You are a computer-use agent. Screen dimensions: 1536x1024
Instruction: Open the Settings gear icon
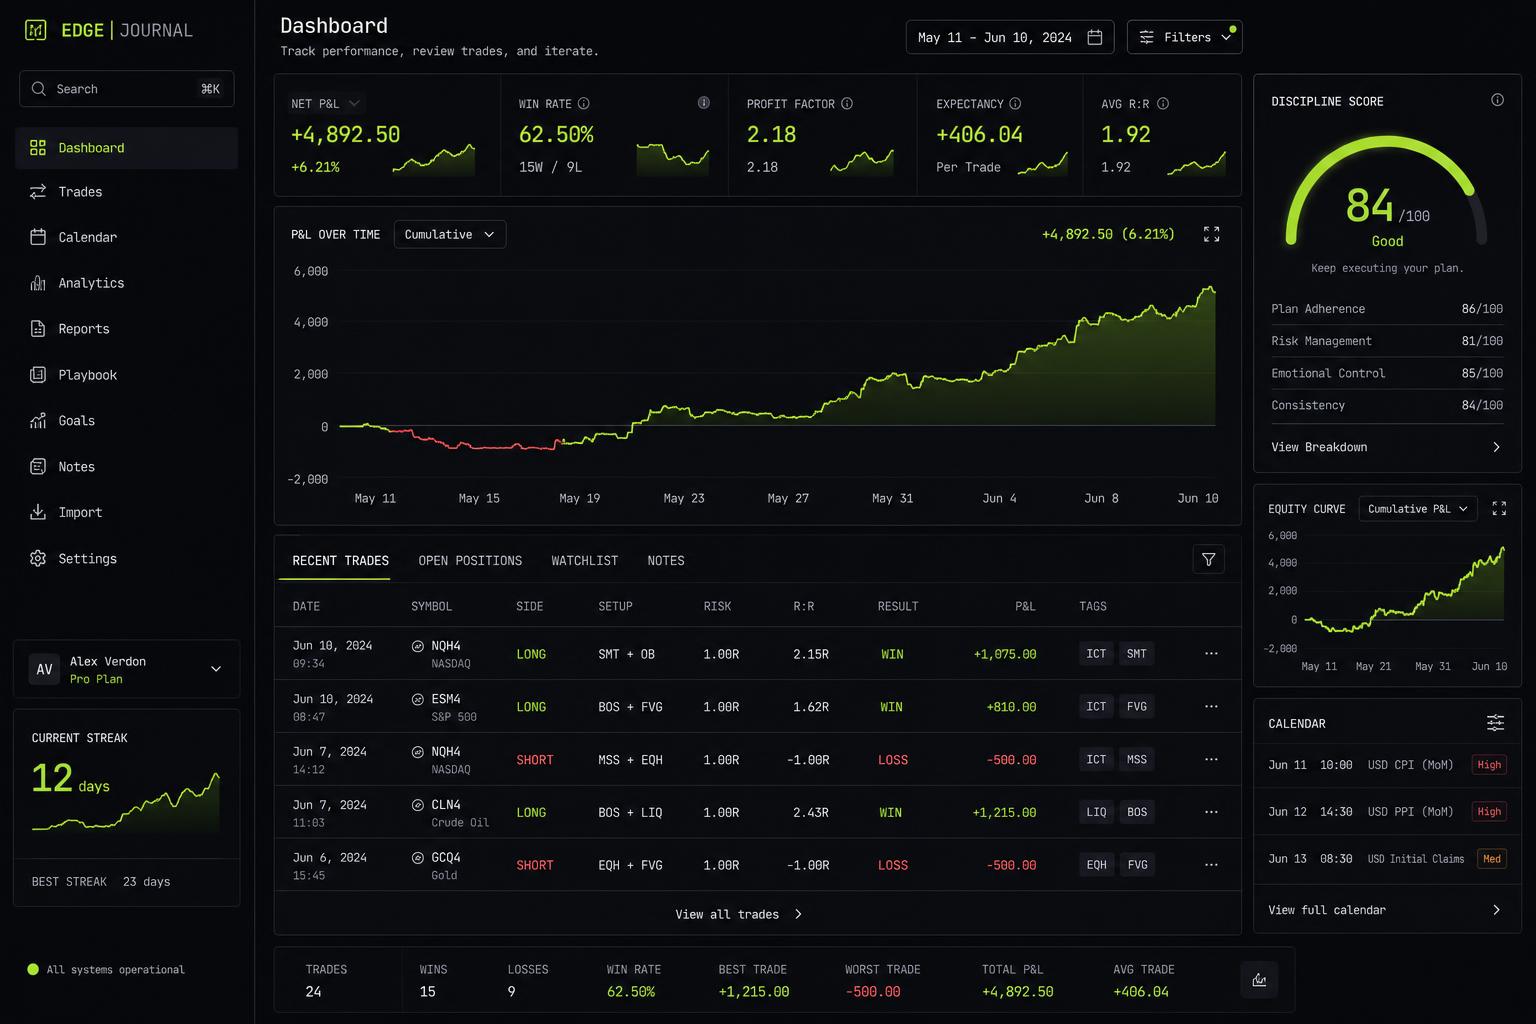pyautogui.click(x=38, y=558)
